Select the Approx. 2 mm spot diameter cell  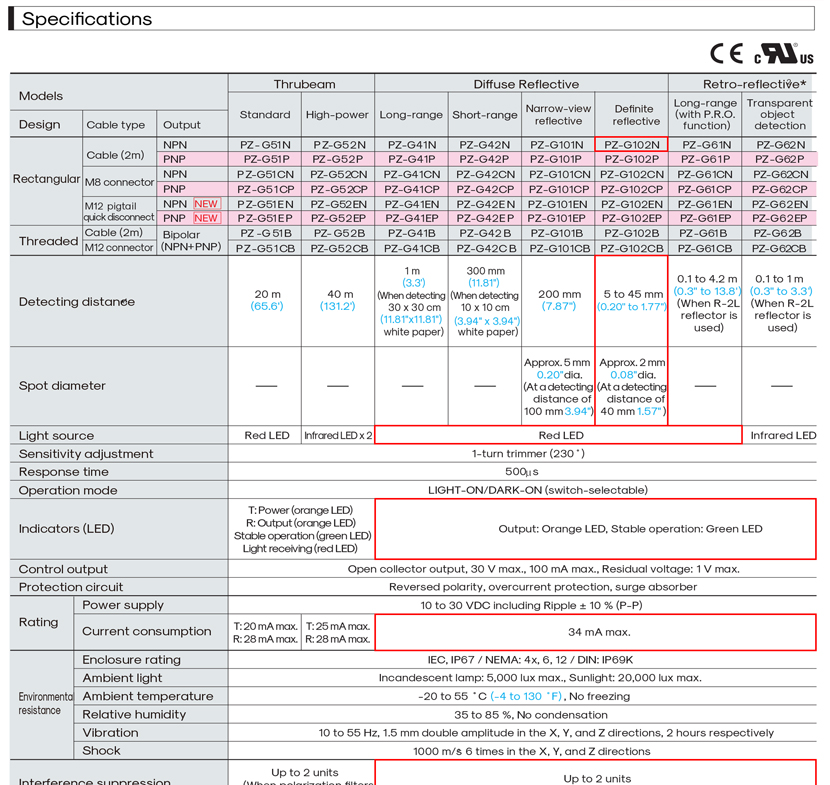(631, 386)
